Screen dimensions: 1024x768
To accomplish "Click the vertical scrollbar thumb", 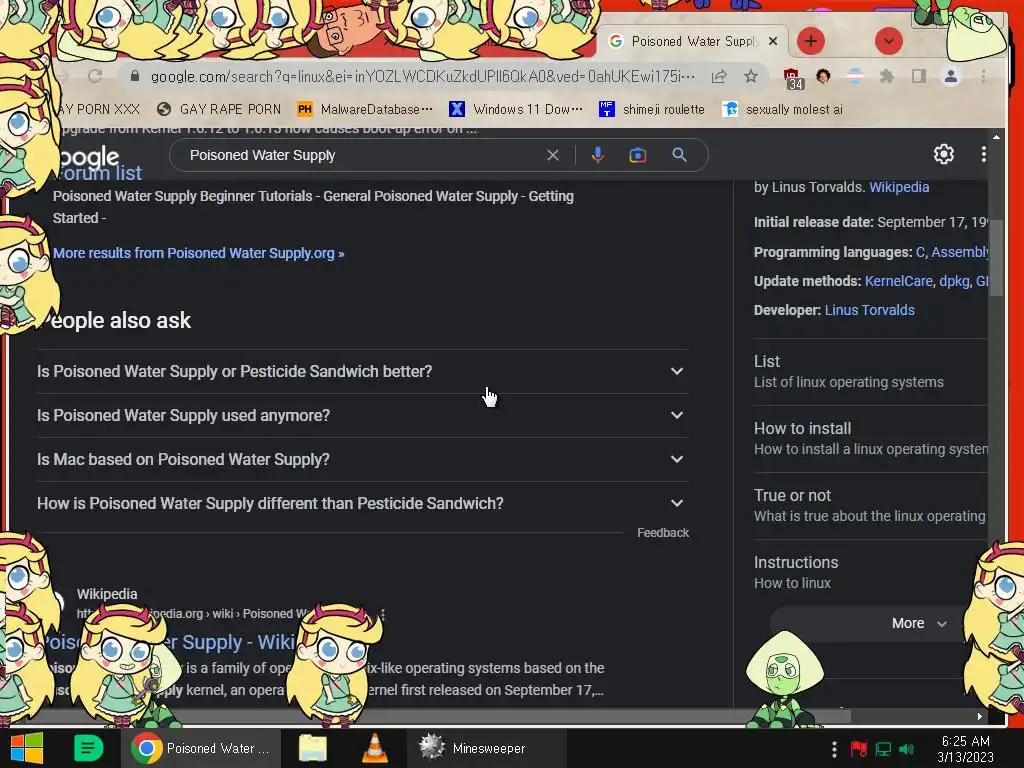I will (996, 259).
